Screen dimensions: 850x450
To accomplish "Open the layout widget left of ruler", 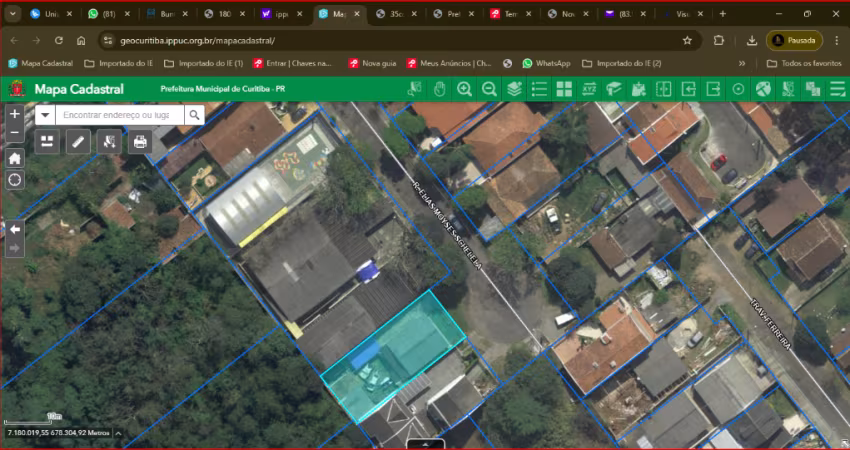I will point(47,142).
